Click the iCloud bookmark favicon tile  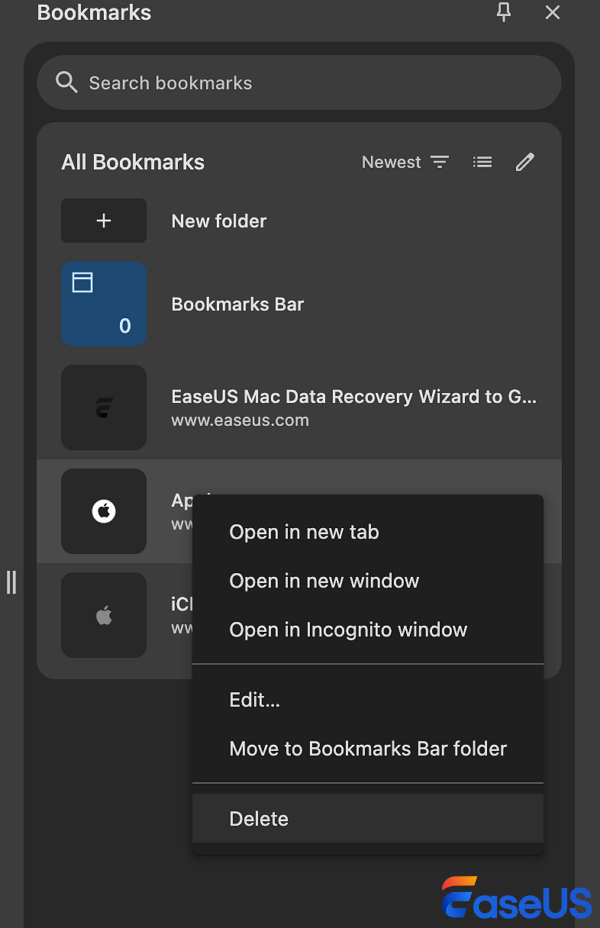104,615
